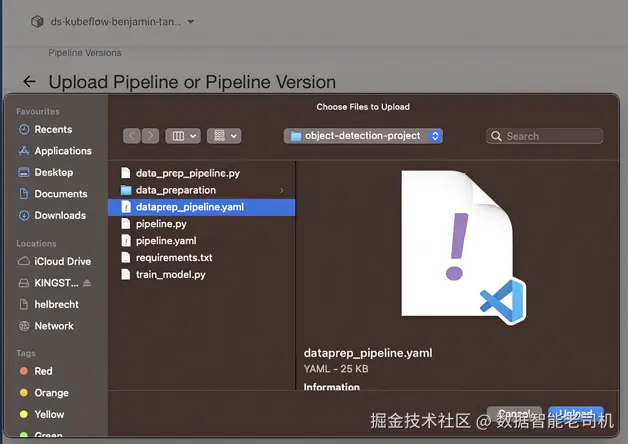This screenshot has height=444, width=628.
Task: Open Network location
Action: [46, 326]
